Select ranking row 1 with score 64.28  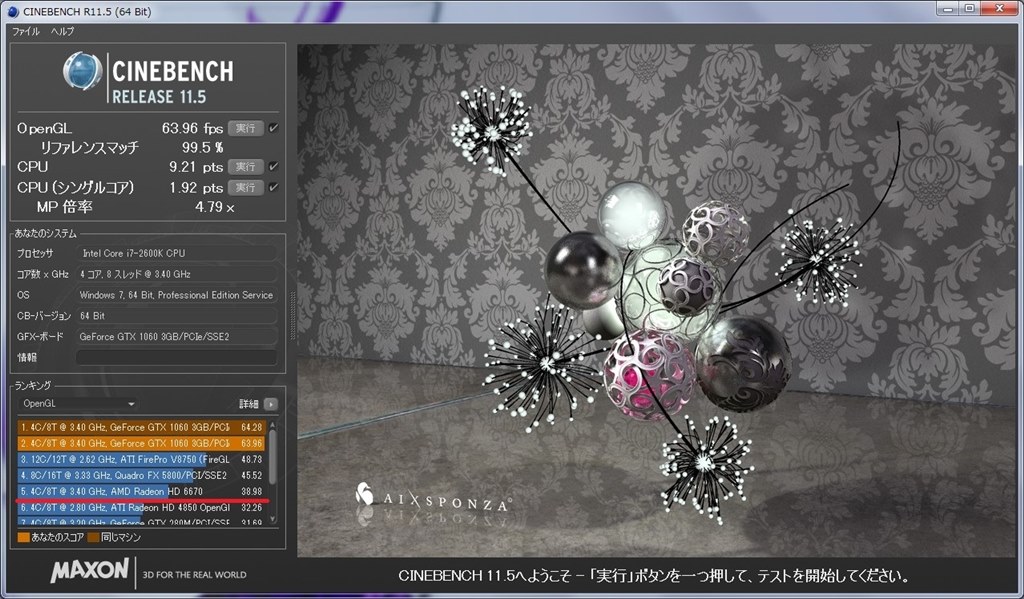(x=141, y=427)
